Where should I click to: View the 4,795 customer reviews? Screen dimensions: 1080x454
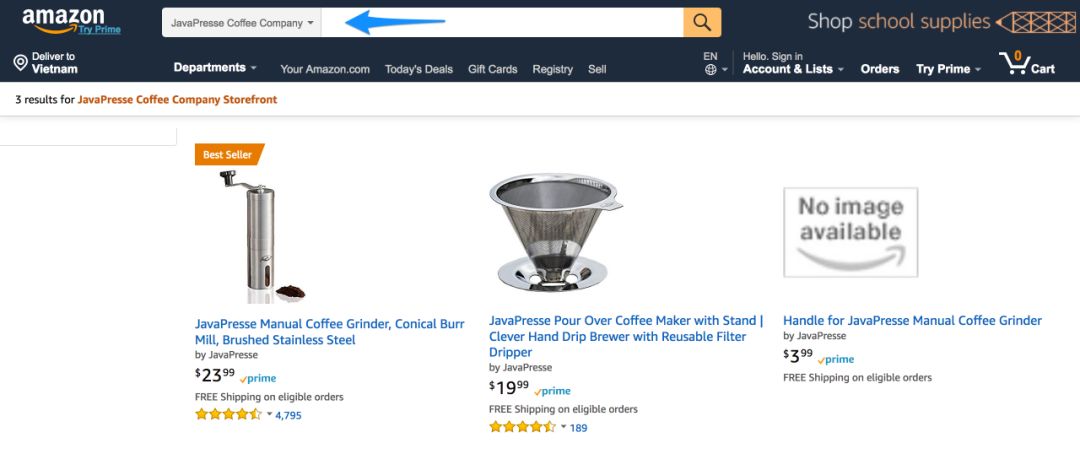[288, 415]
